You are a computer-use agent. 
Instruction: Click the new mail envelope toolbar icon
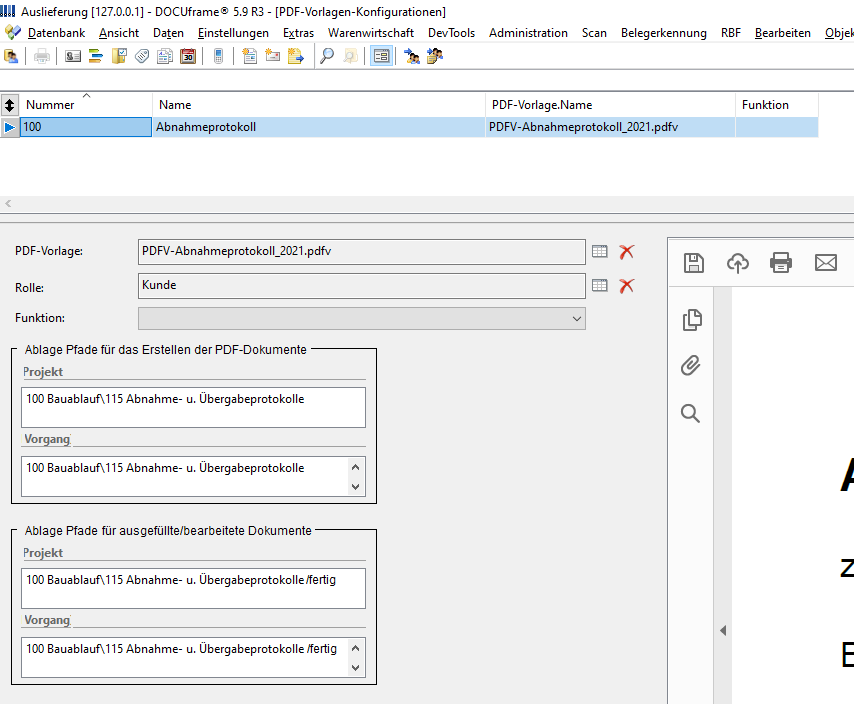click(272, 56)
